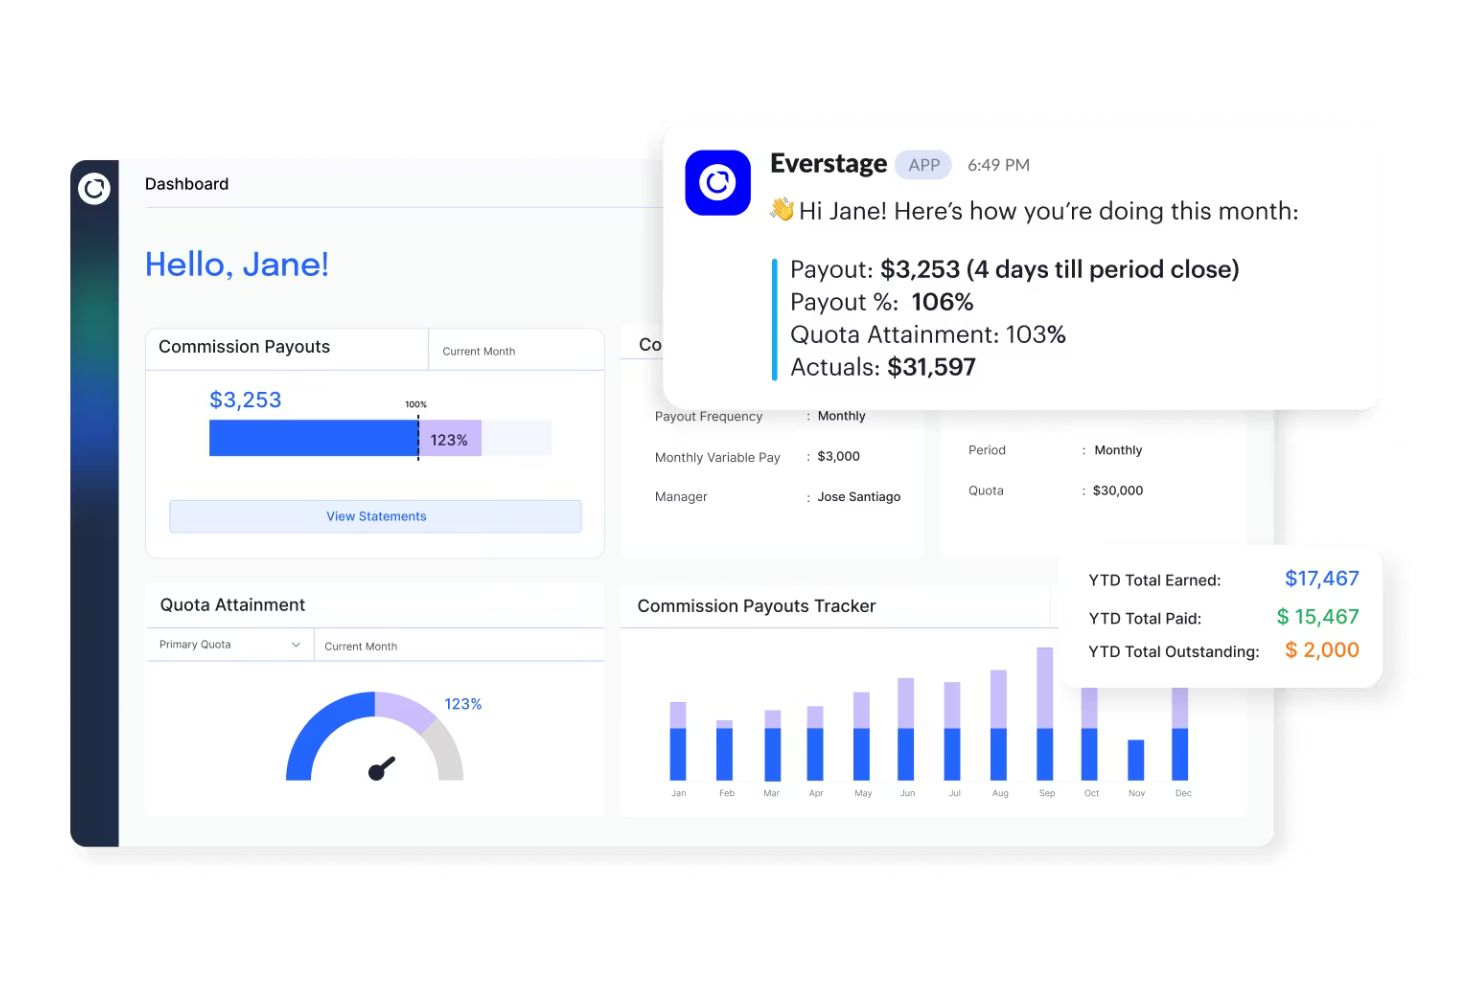1480x987 pixels.
Task: Click manager name Jose Santiago
Action: 856,496
